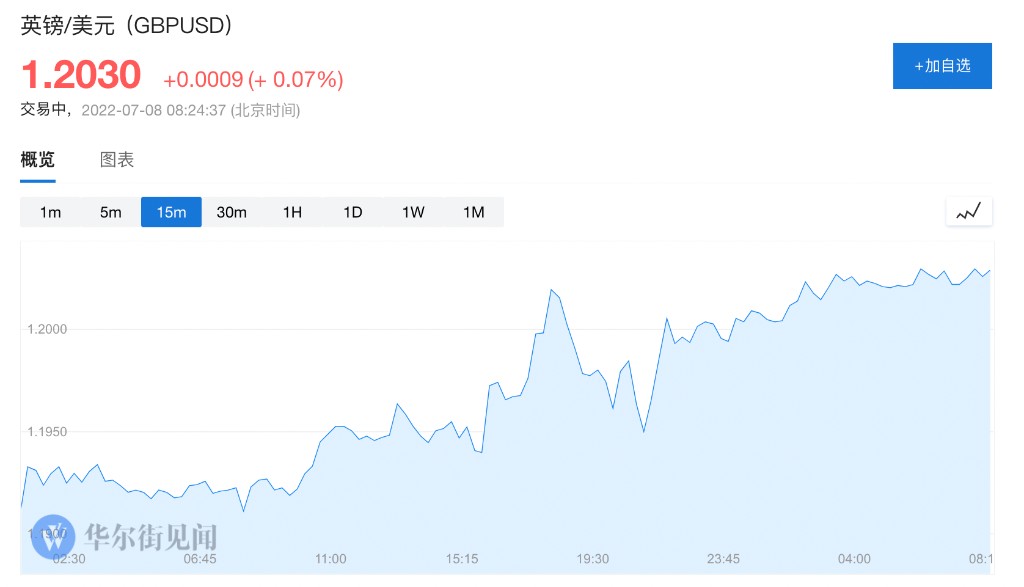Click the 英镑/美元 (GBPUSD) title
The image size is (1024, 587).
127,25
